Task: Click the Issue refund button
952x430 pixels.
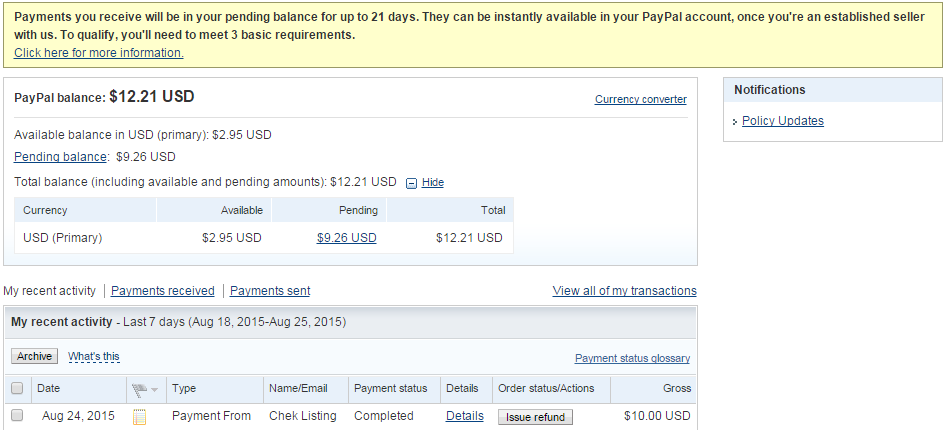Action: [x=535, y=417]
